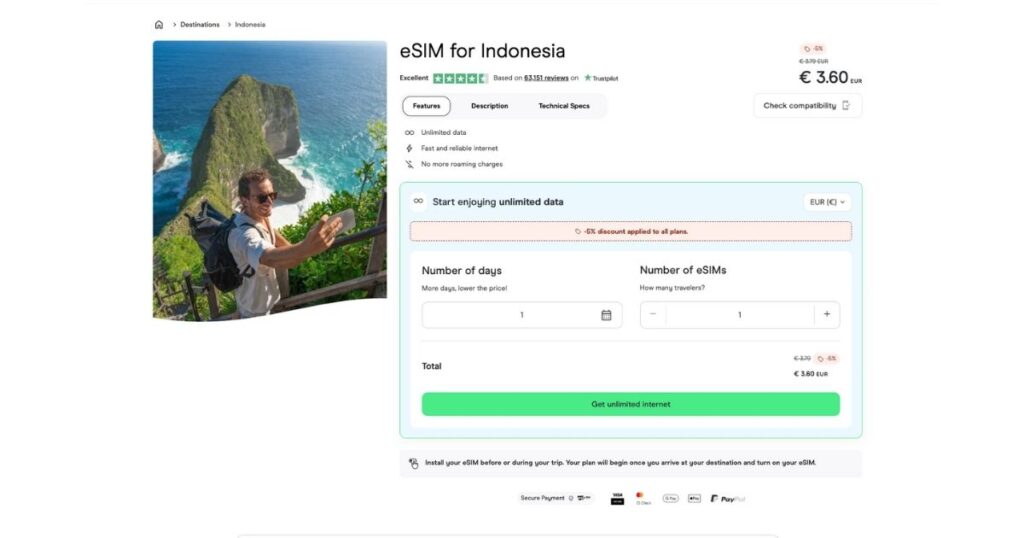Click the Google Pay icon

point(671,498)
